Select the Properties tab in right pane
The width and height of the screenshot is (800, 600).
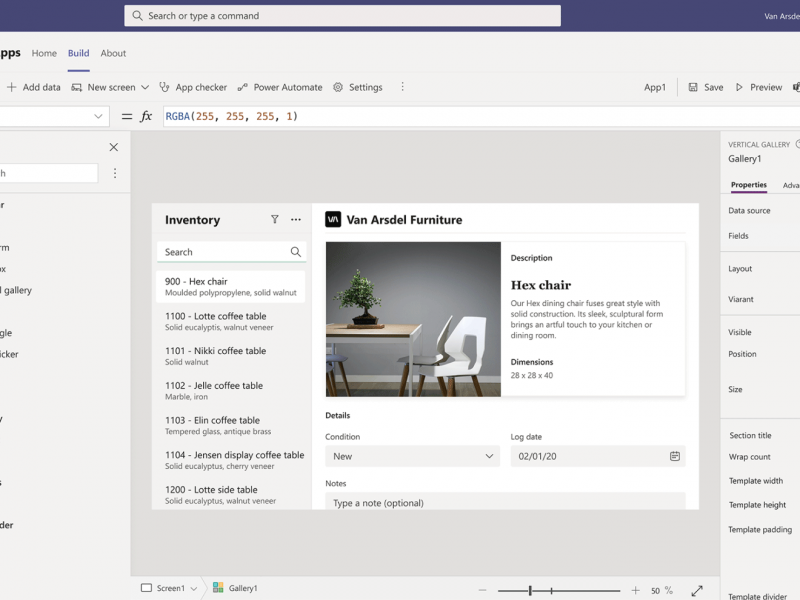748,185
